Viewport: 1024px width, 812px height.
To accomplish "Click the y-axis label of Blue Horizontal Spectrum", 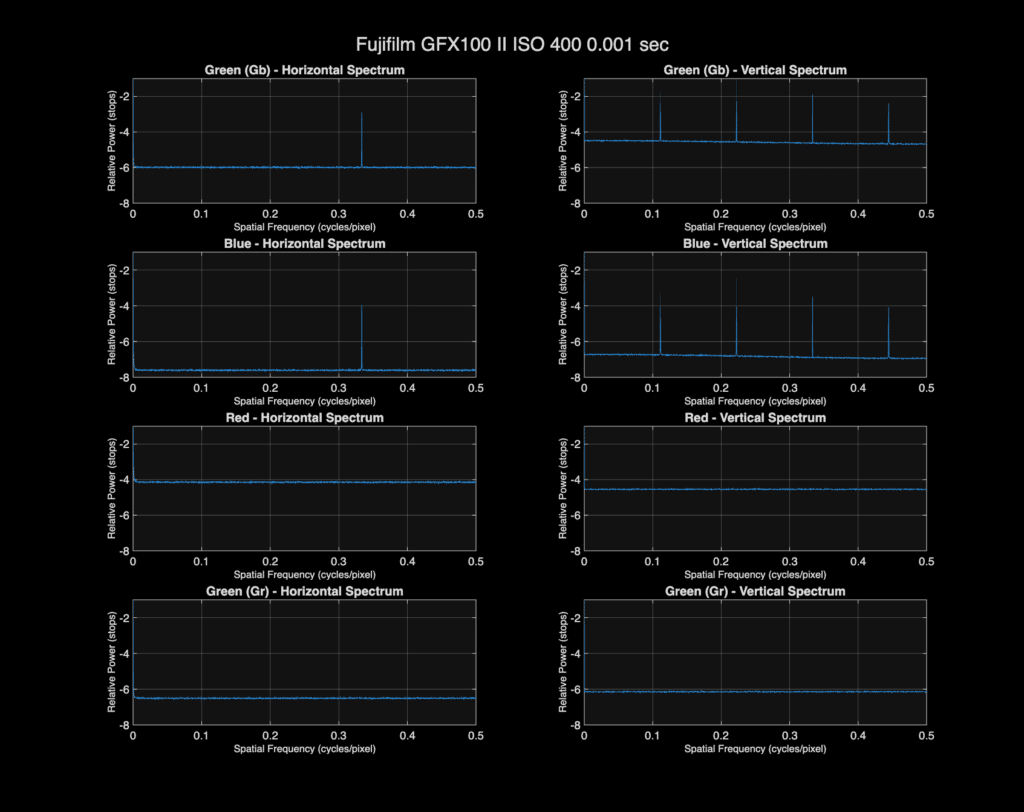I will 112,314.
